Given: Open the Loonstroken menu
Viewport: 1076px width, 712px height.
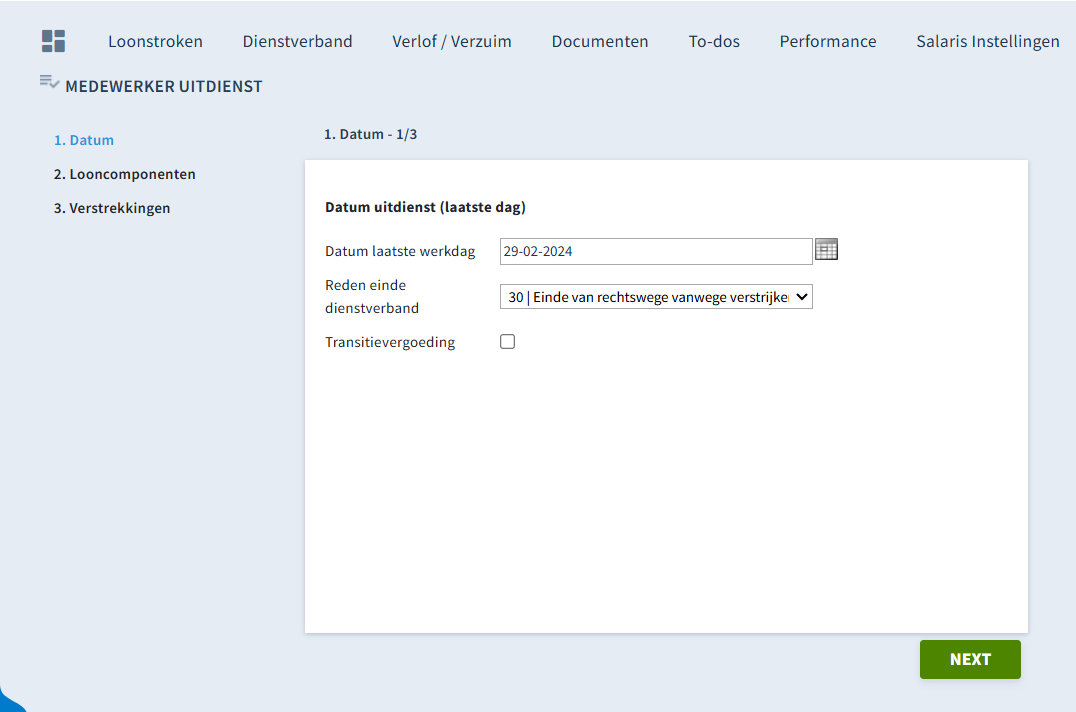Looking at the screenshot, I should (155, 41).
